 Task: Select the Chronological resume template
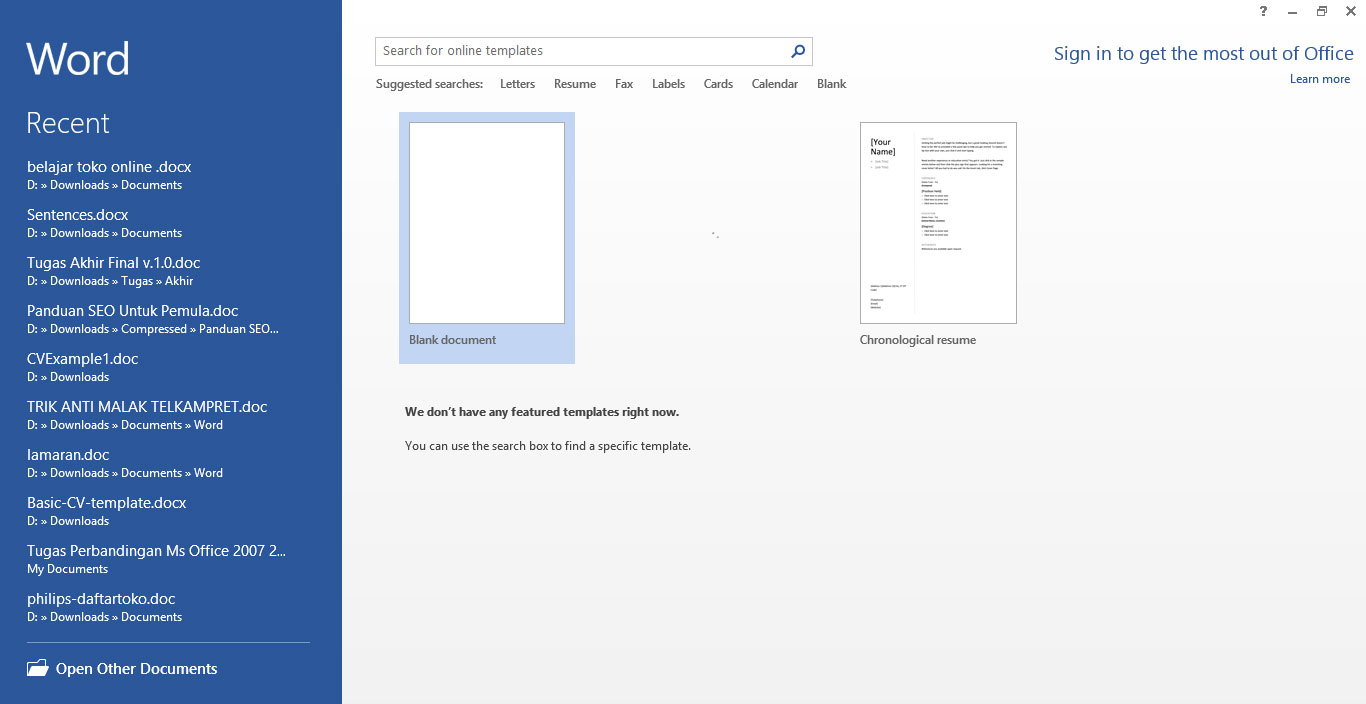pyautogui.click(x=938, y=237)
